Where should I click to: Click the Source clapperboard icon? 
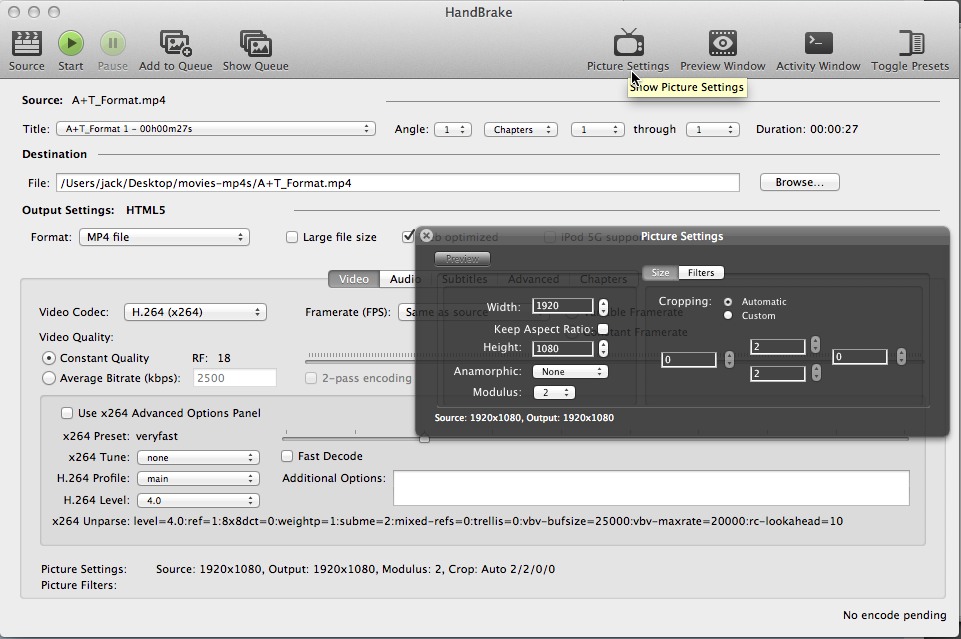(x=26, y=43)
